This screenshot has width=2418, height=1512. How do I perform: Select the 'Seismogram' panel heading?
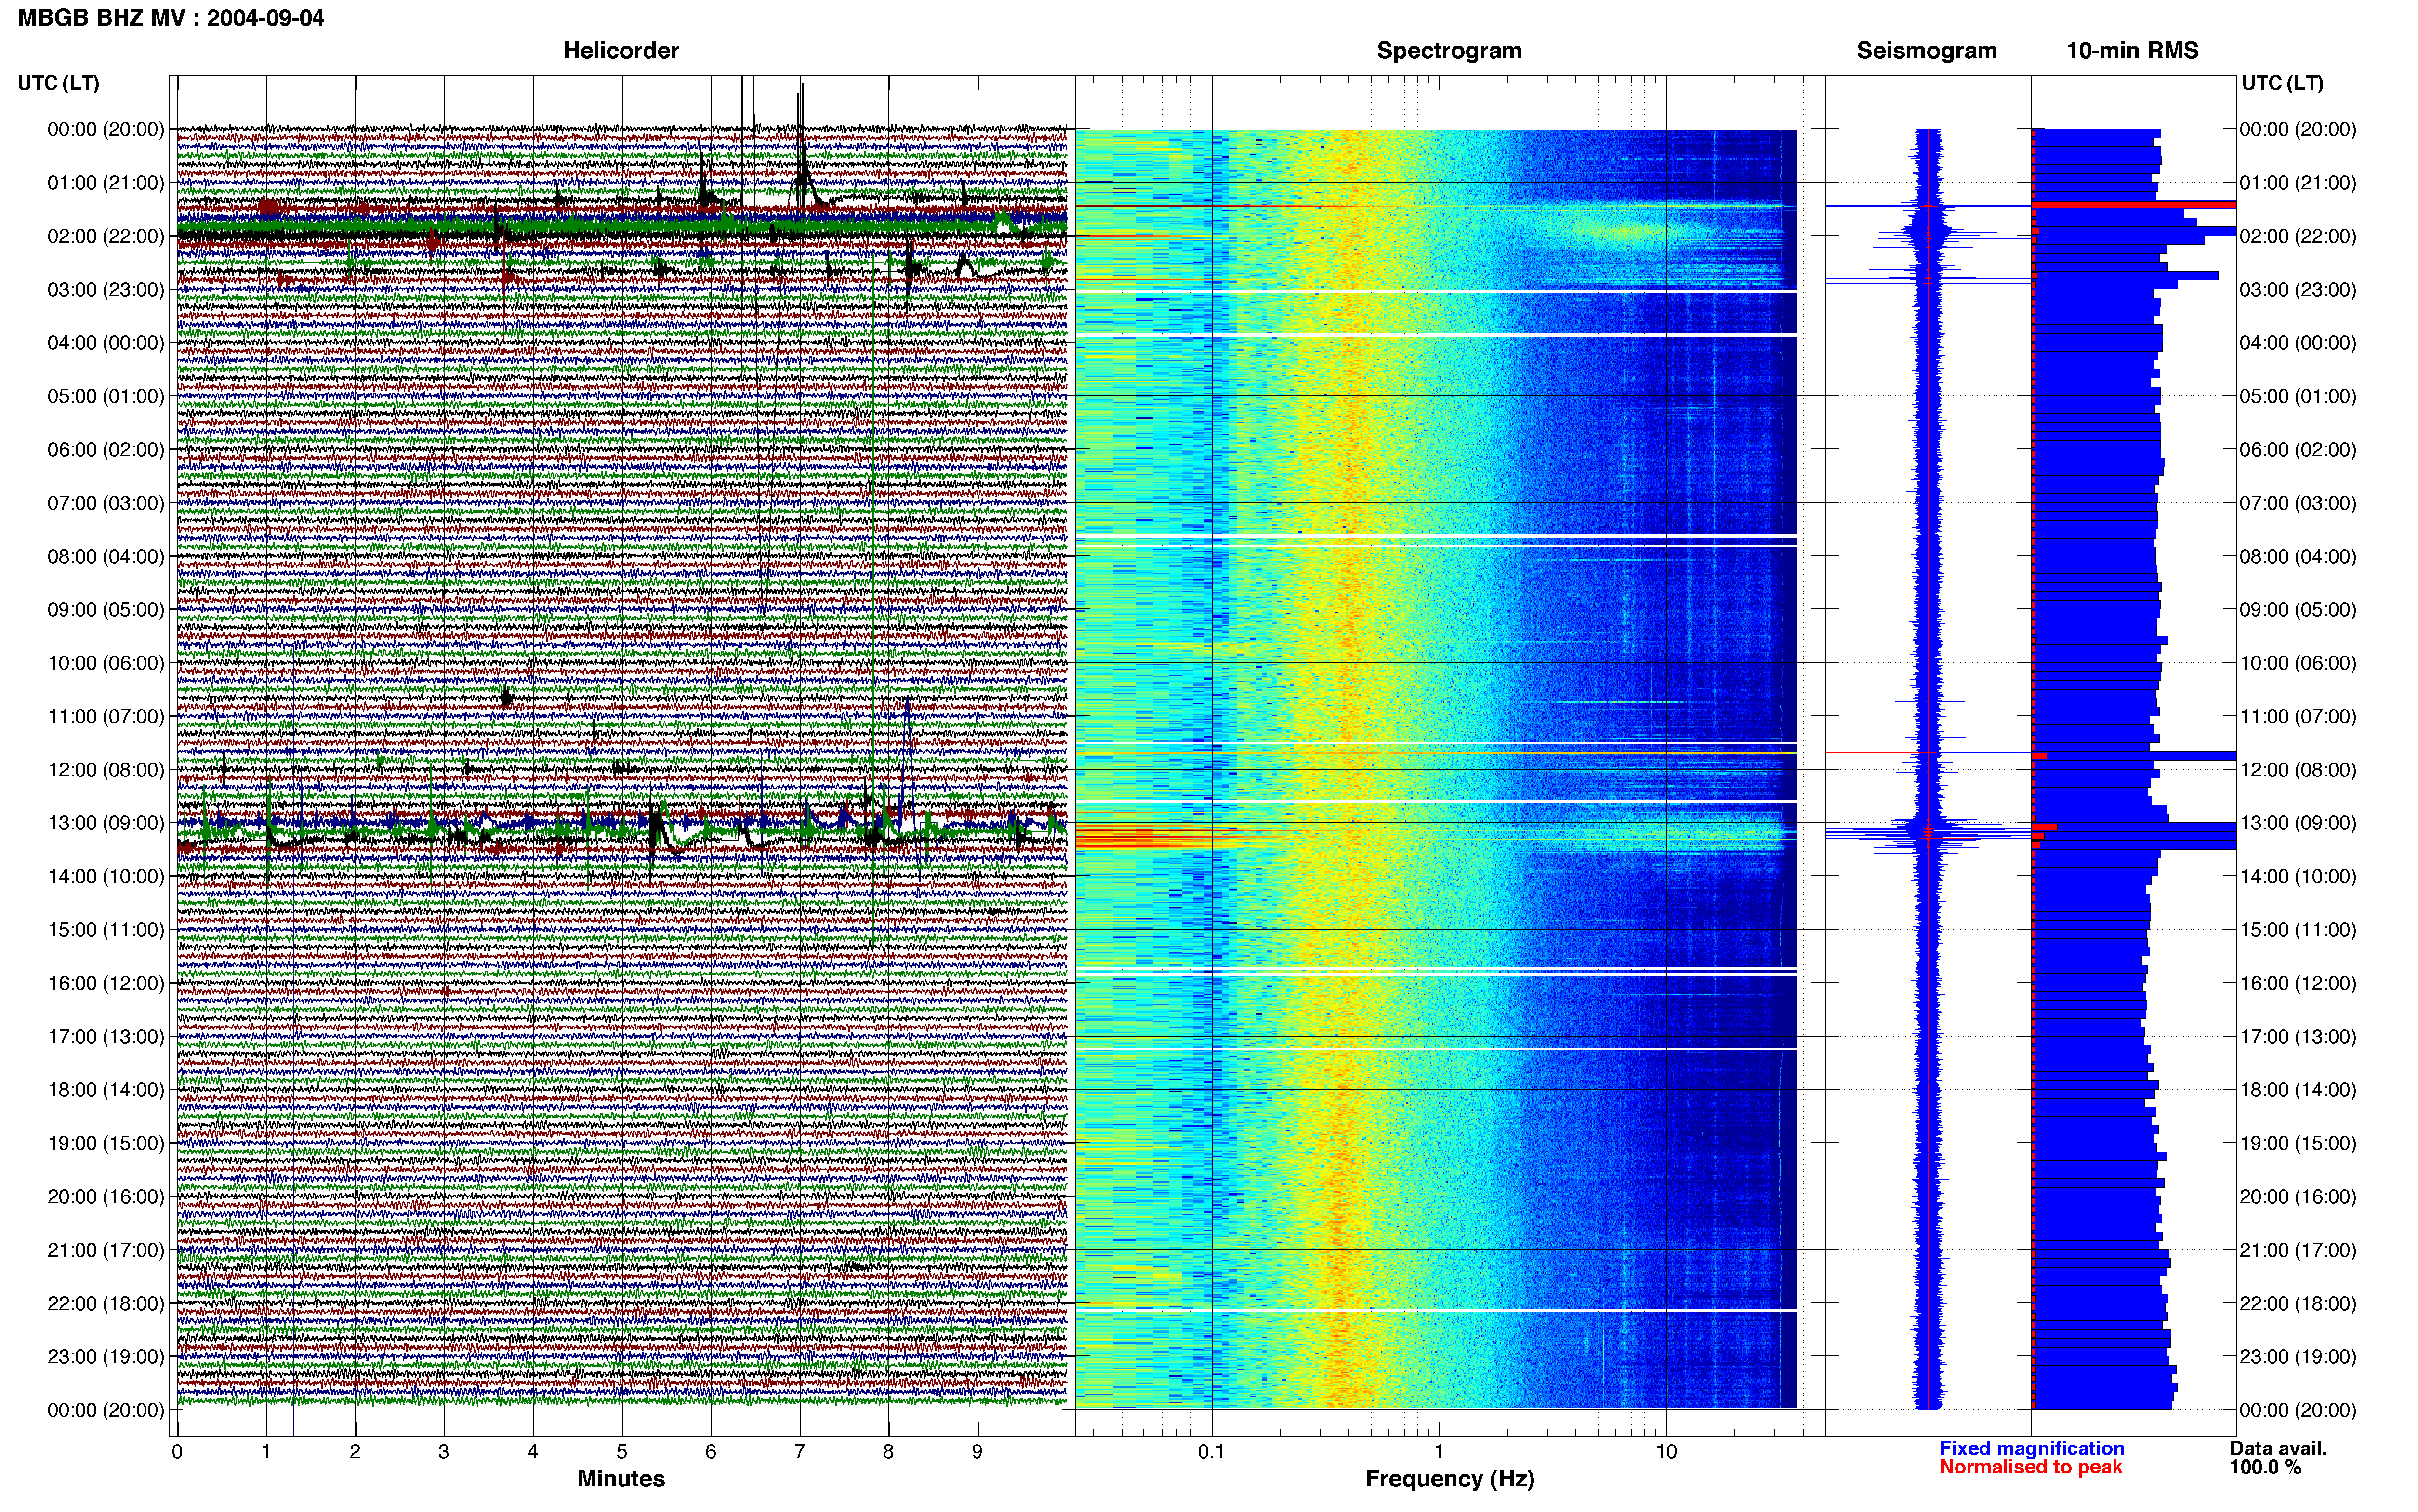pyautogui.click(x=1927, y=51)
